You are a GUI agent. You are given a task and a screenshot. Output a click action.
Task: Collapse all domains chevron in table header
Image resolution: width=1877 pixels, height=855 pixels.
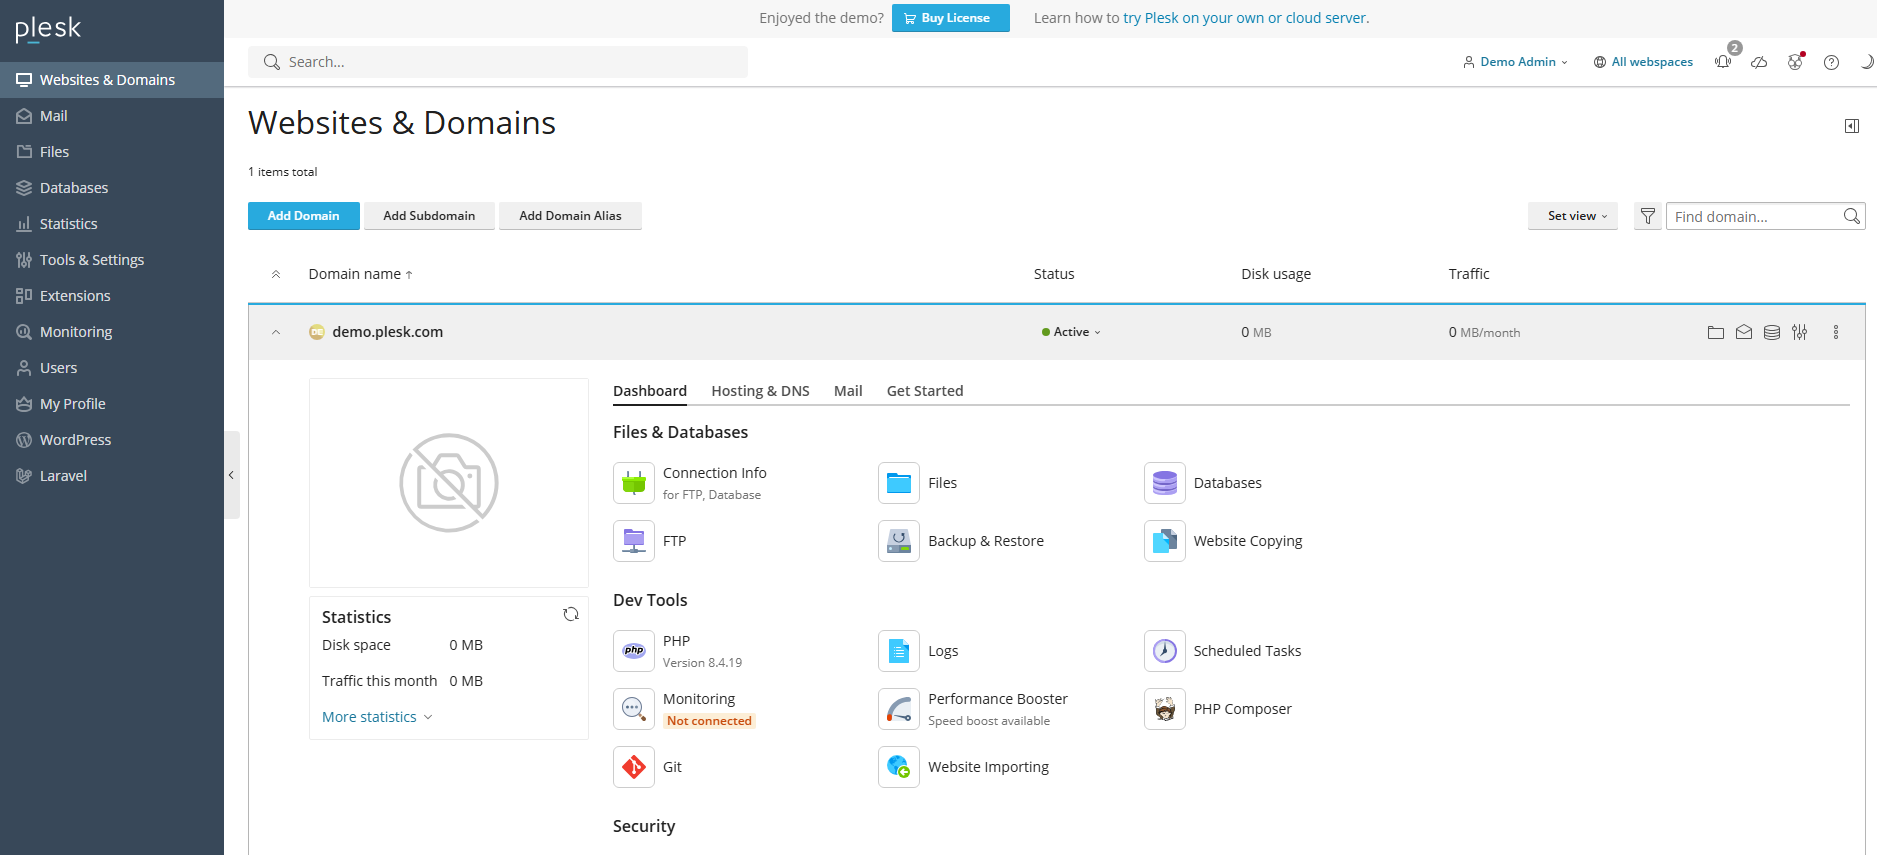click(276, 274)
